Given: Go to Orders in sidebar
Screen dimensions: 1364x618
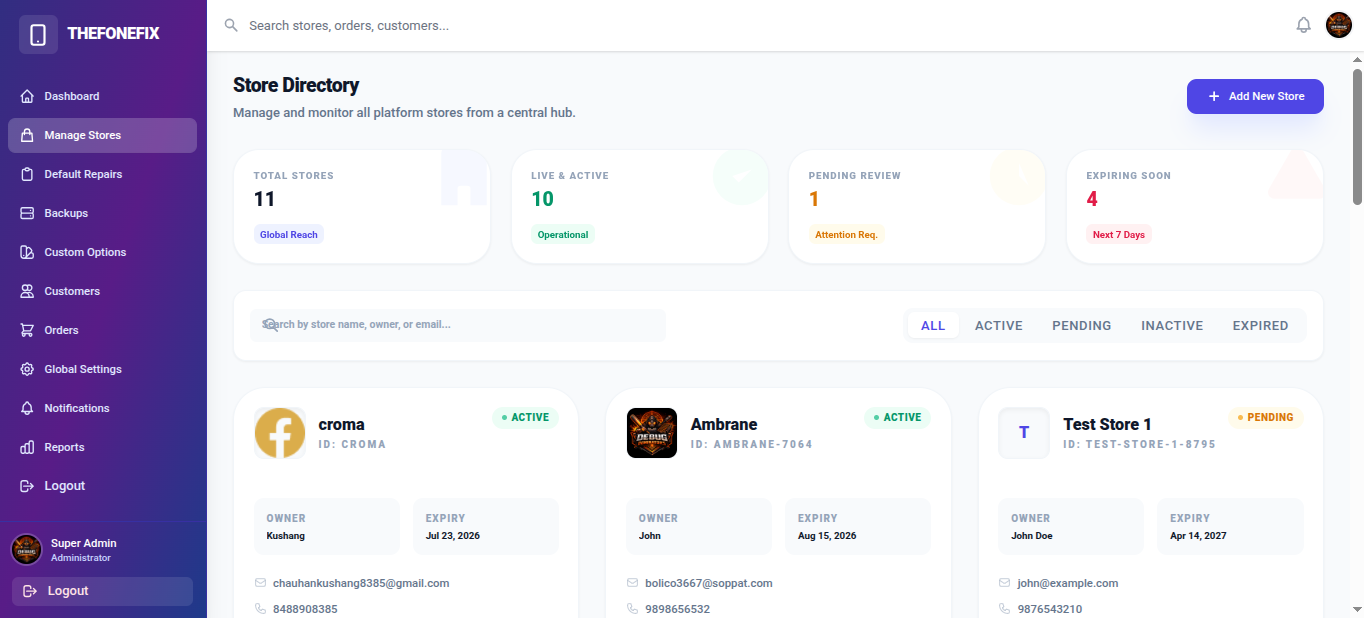Looking at the screenshot, I should click(x=102, y=330).
